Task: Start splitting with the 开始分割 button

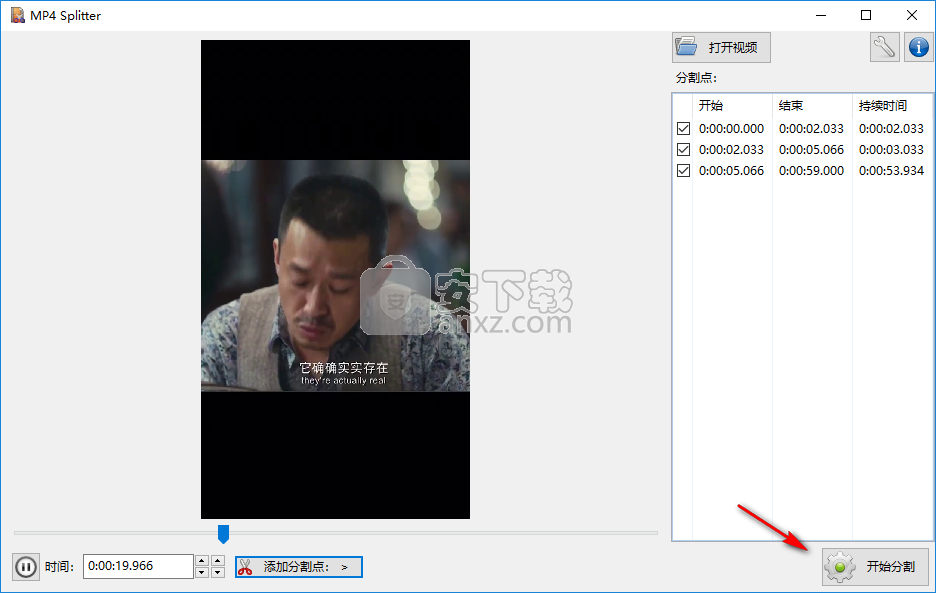Action: click(x=875, y=567)
